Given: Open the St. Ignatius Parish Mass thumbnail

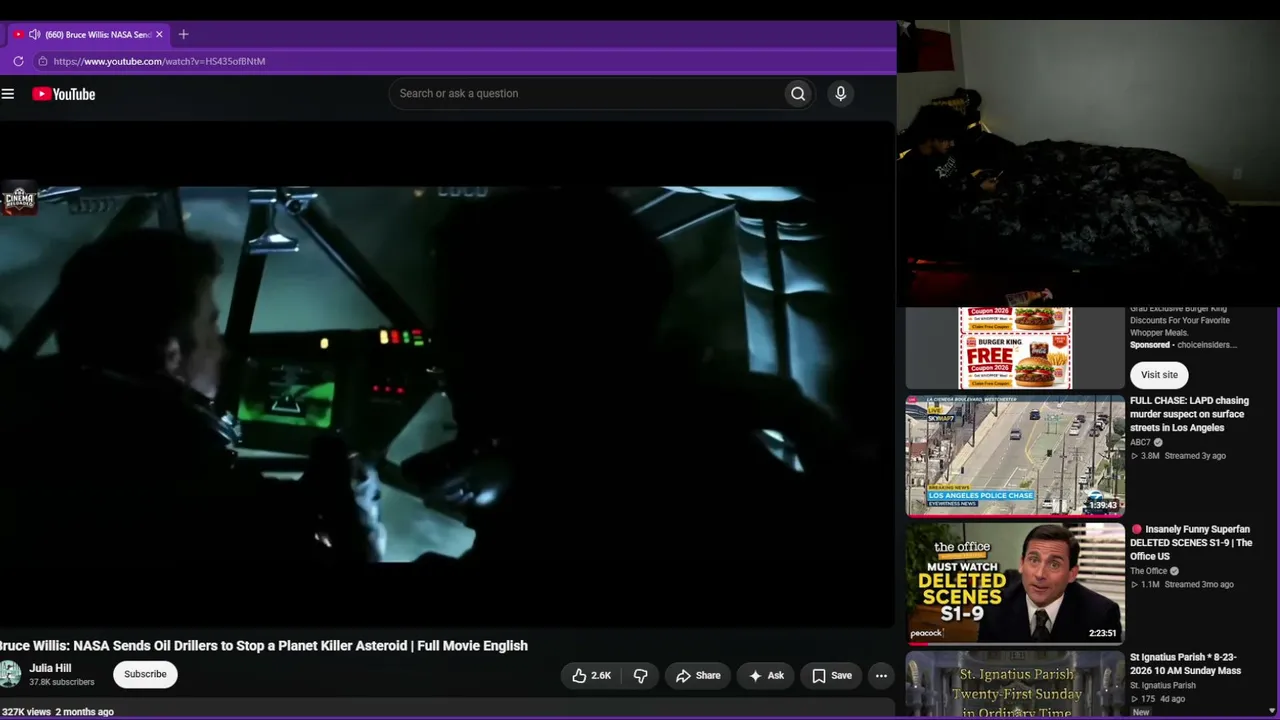Looking at the screenshot, I should (1015, 684).
